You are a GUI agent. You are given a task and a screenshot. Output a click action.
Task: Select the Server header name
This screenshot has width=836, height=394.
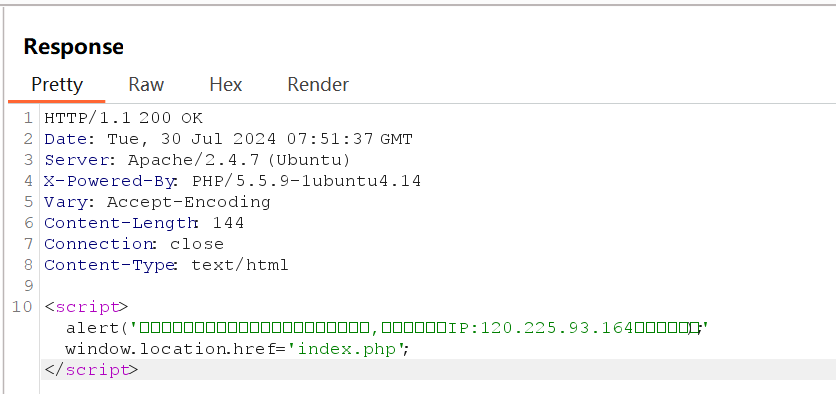(80, 160)
